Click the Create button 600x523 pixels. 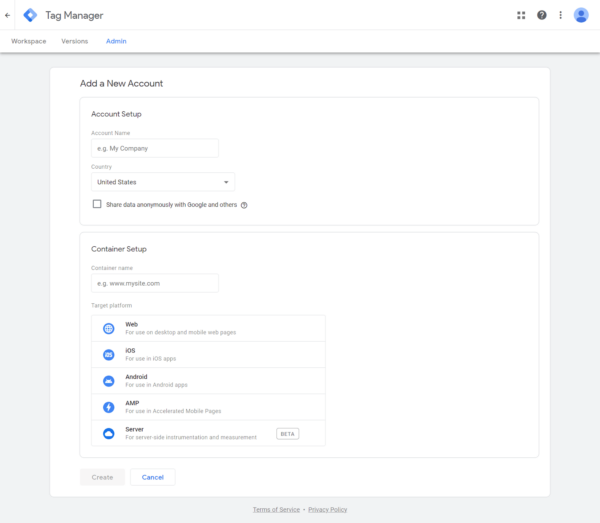point(103,477)
